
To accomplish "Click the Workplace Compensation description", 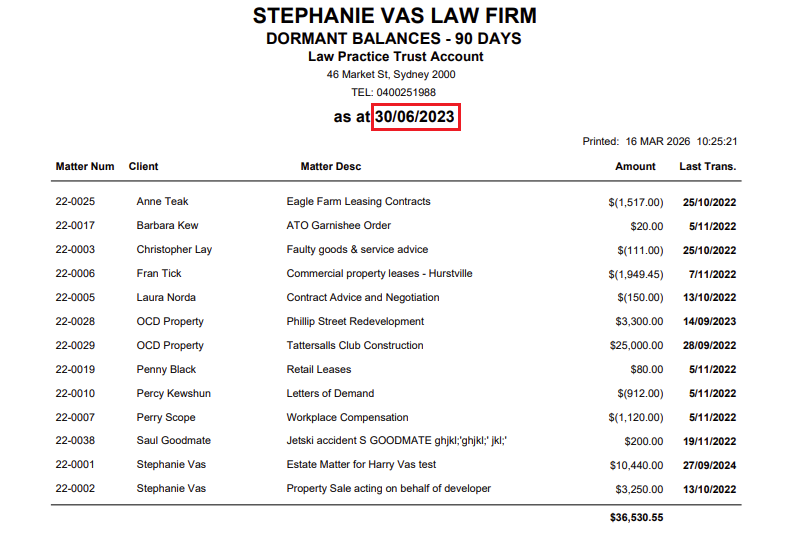I will tap(347, 418).
